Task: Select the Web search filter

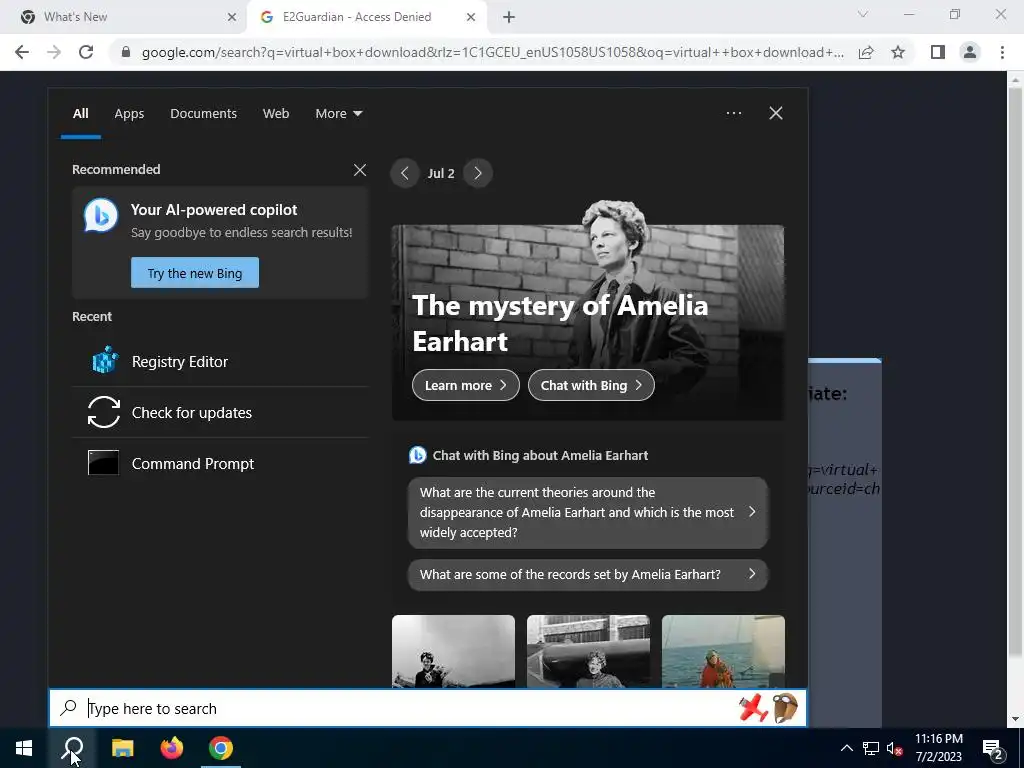Action: tap(276, 114)
